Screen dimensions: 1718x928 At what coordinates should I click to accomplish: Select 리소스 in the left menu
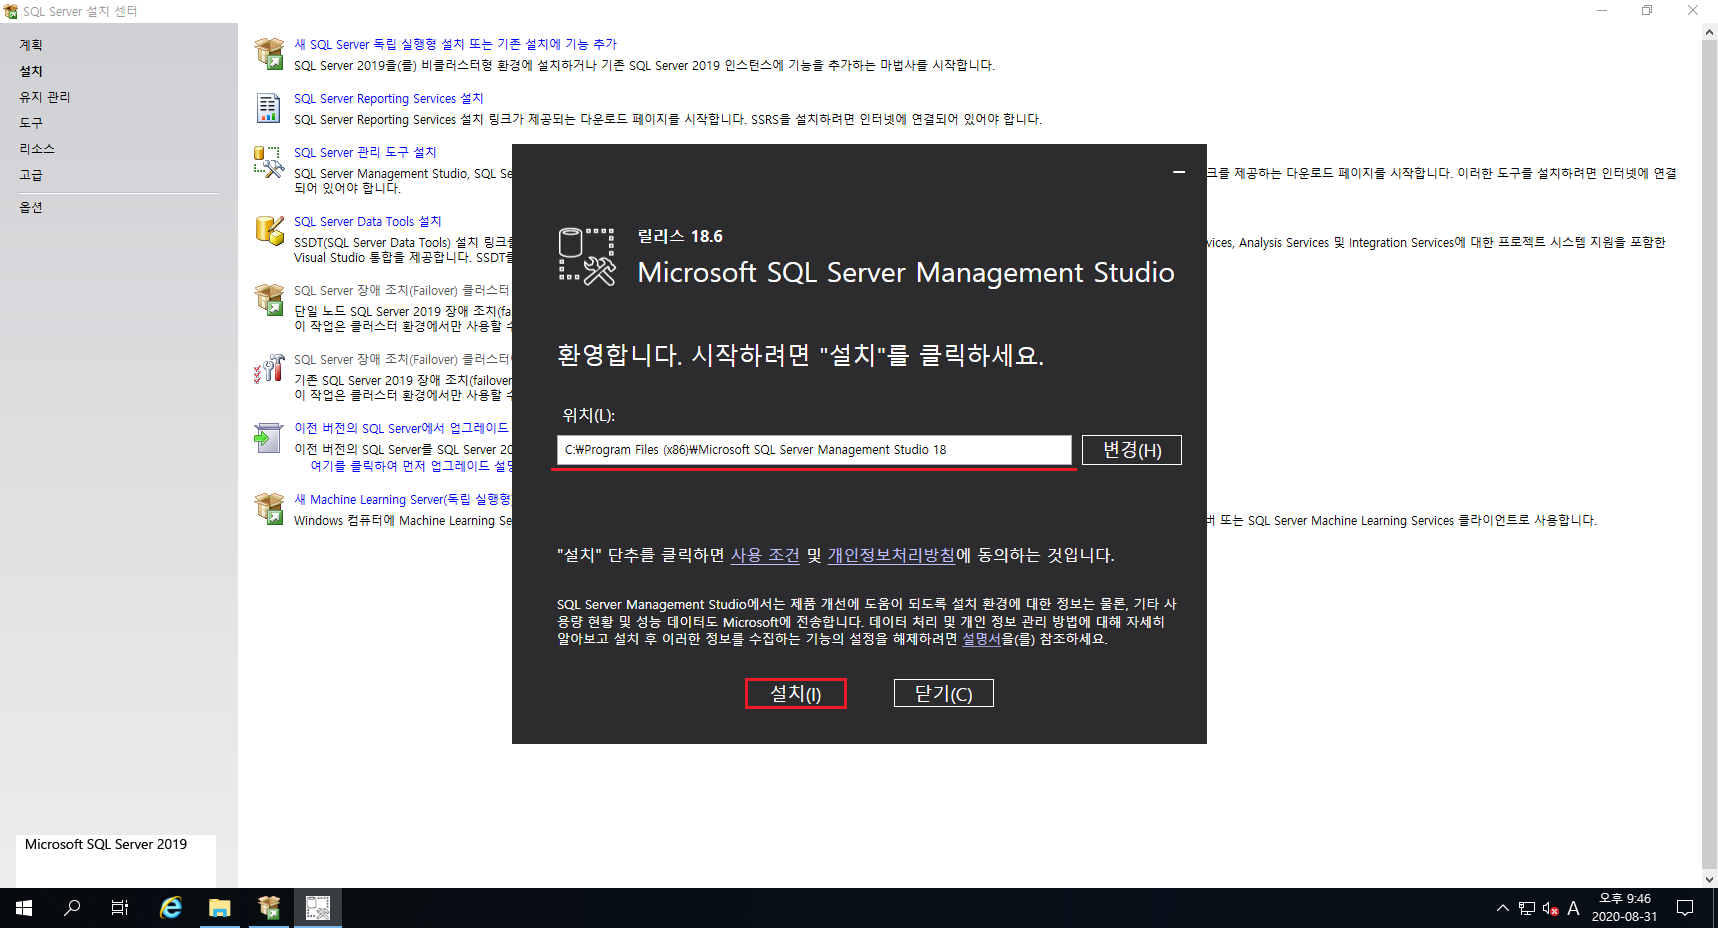point(37,149)
